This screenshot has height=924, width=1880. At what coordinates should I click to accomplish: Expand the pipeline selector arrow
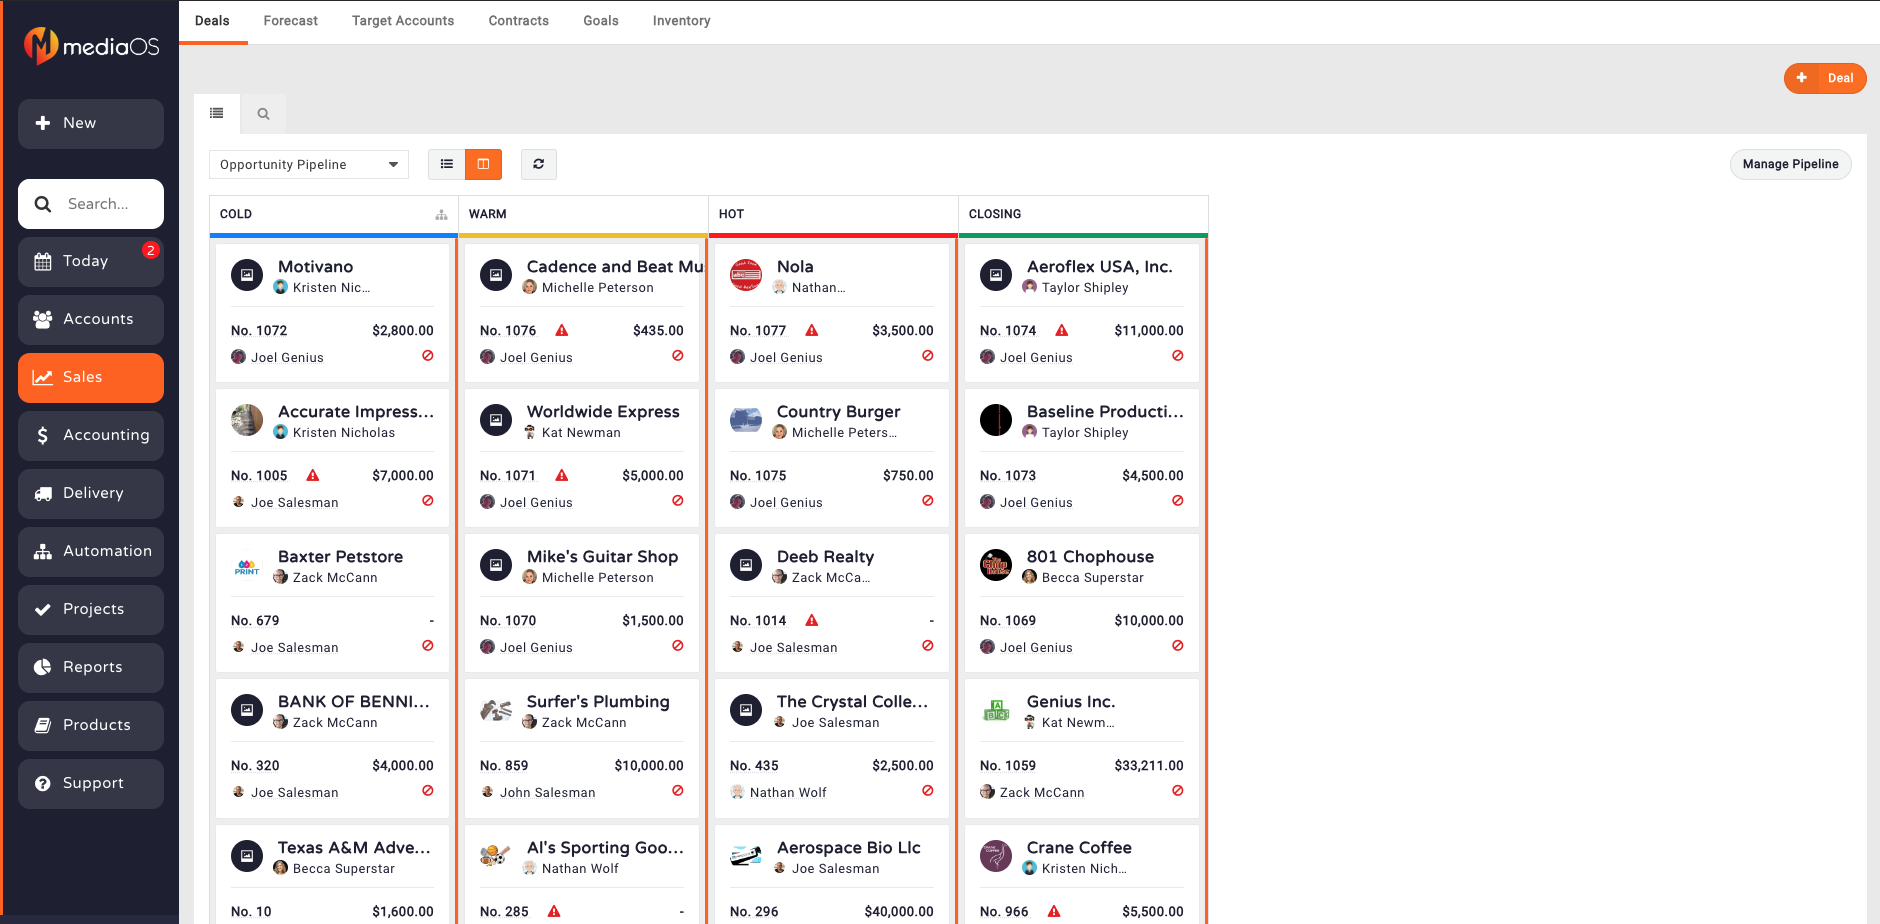pos(394,164)
